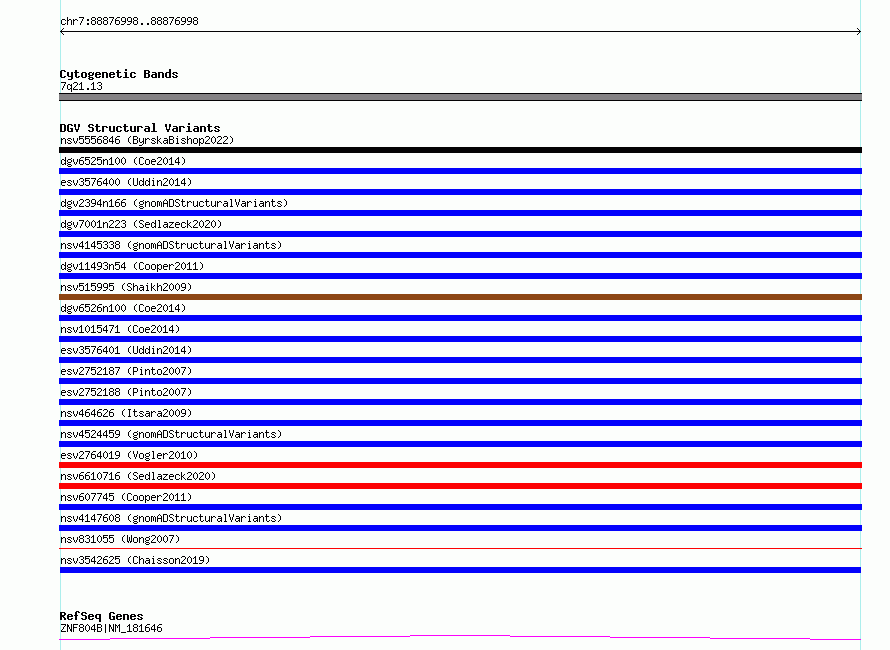Select nsv4147608 (gnomADStructuralVariants) label
This screenshot has width=890, height=650.
click(171, 518)
